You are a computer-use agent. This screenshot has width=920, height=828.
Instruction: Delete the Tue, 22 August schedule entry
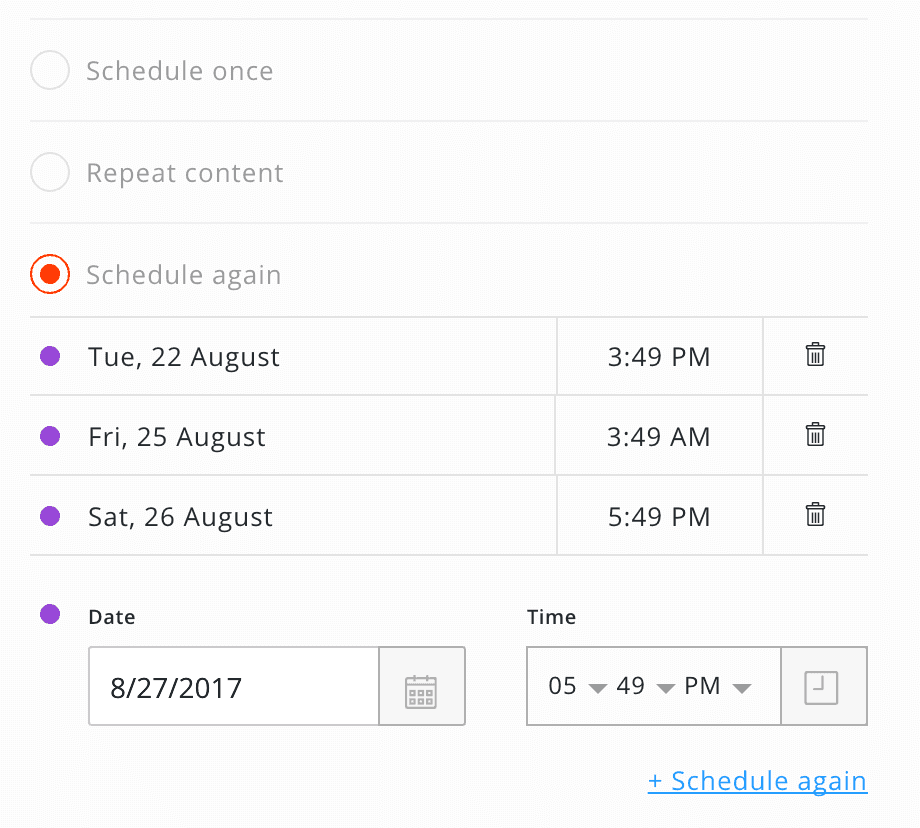815,355
